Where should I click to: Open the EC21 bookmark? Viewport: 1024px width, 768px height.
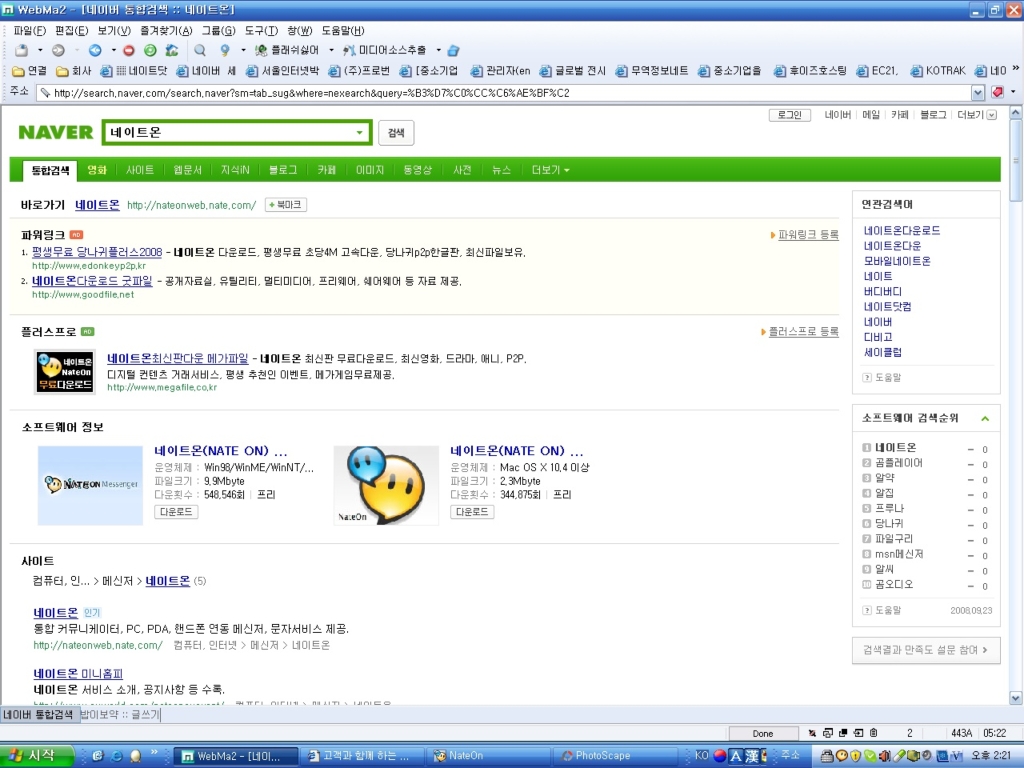(x=877, y=71)
